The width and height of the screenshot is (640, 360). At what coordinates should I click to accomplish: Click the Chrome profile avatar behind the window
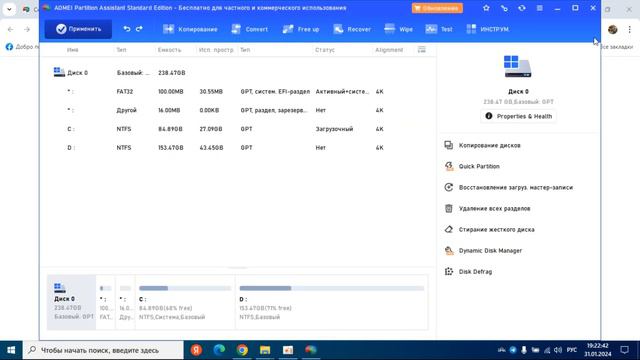point(612,29)
